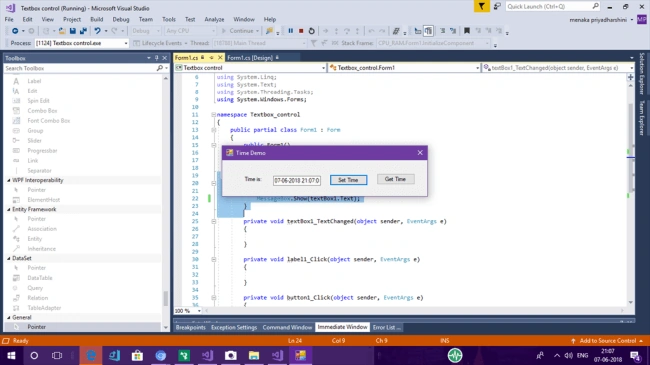Click Add to Source Control

[607, 341]
